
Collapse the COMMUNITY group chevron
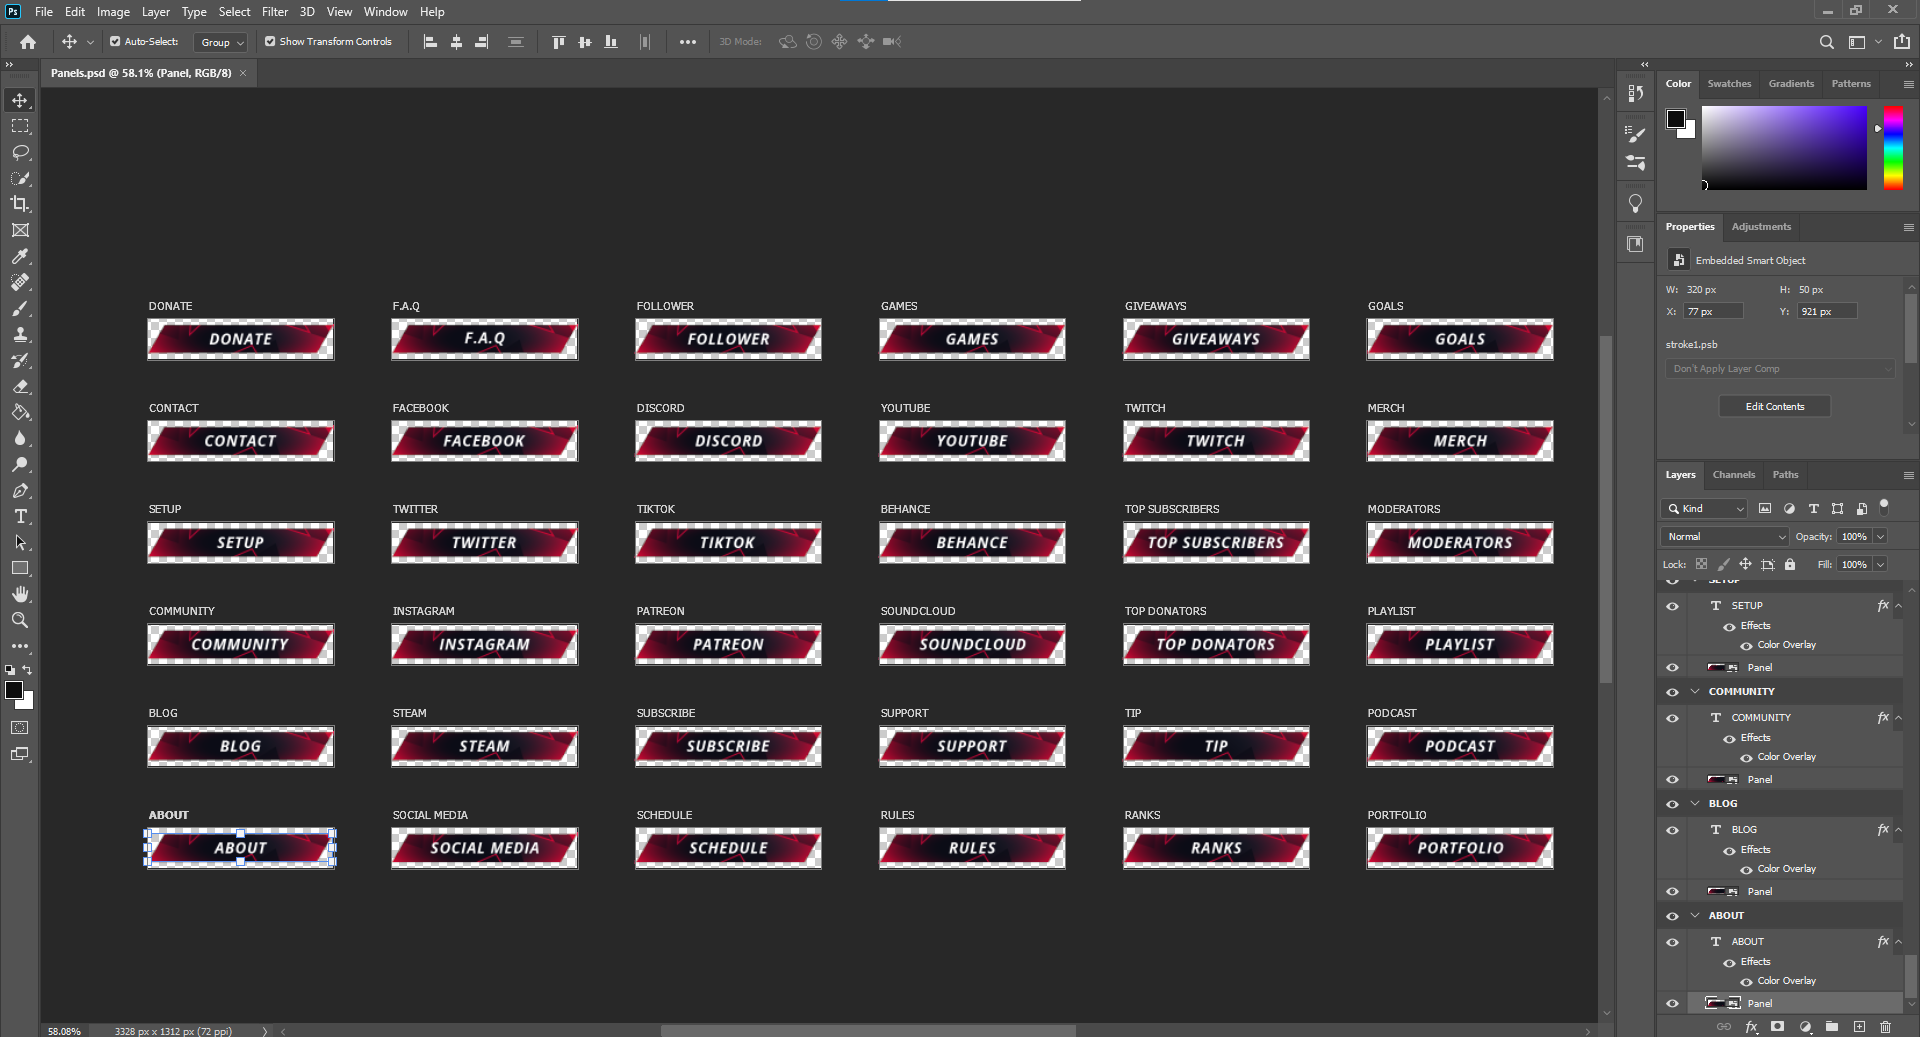(1695, 692)
